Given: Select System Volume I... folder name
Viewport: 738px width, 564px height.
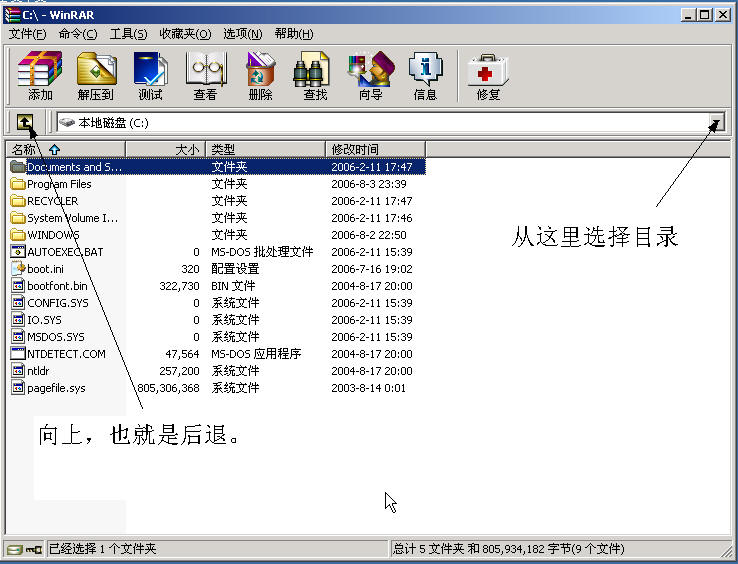Looking at the screenshot, I should coord(72,218).
